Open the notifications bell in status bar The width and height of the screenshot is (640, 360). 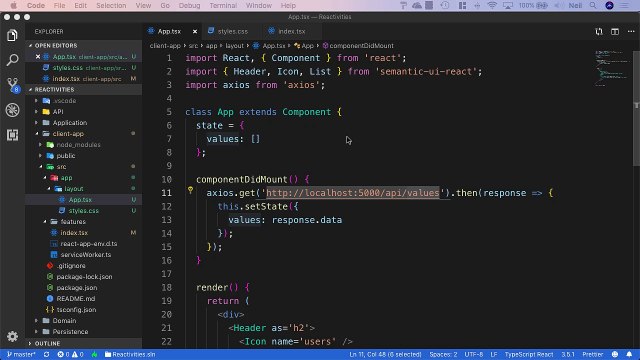pos(629,354)
